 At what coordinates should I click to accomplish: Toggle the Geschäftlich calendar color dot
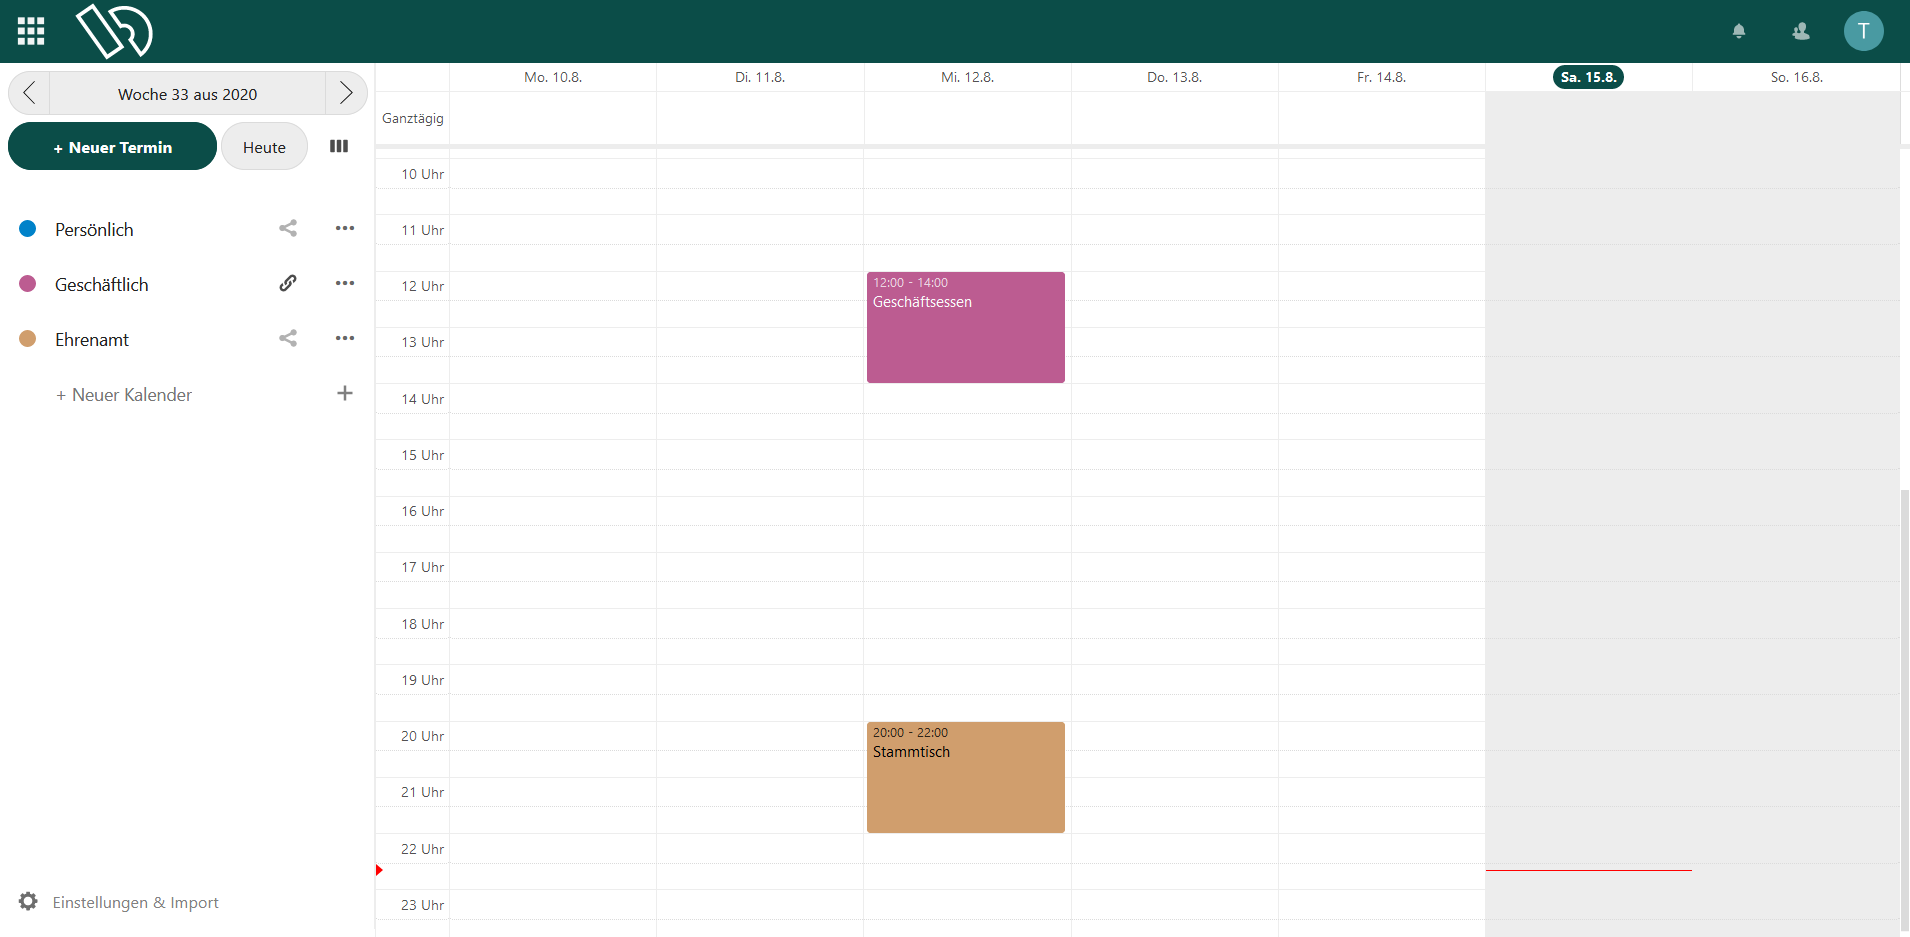pyautogui.click(x=28, y=284)
